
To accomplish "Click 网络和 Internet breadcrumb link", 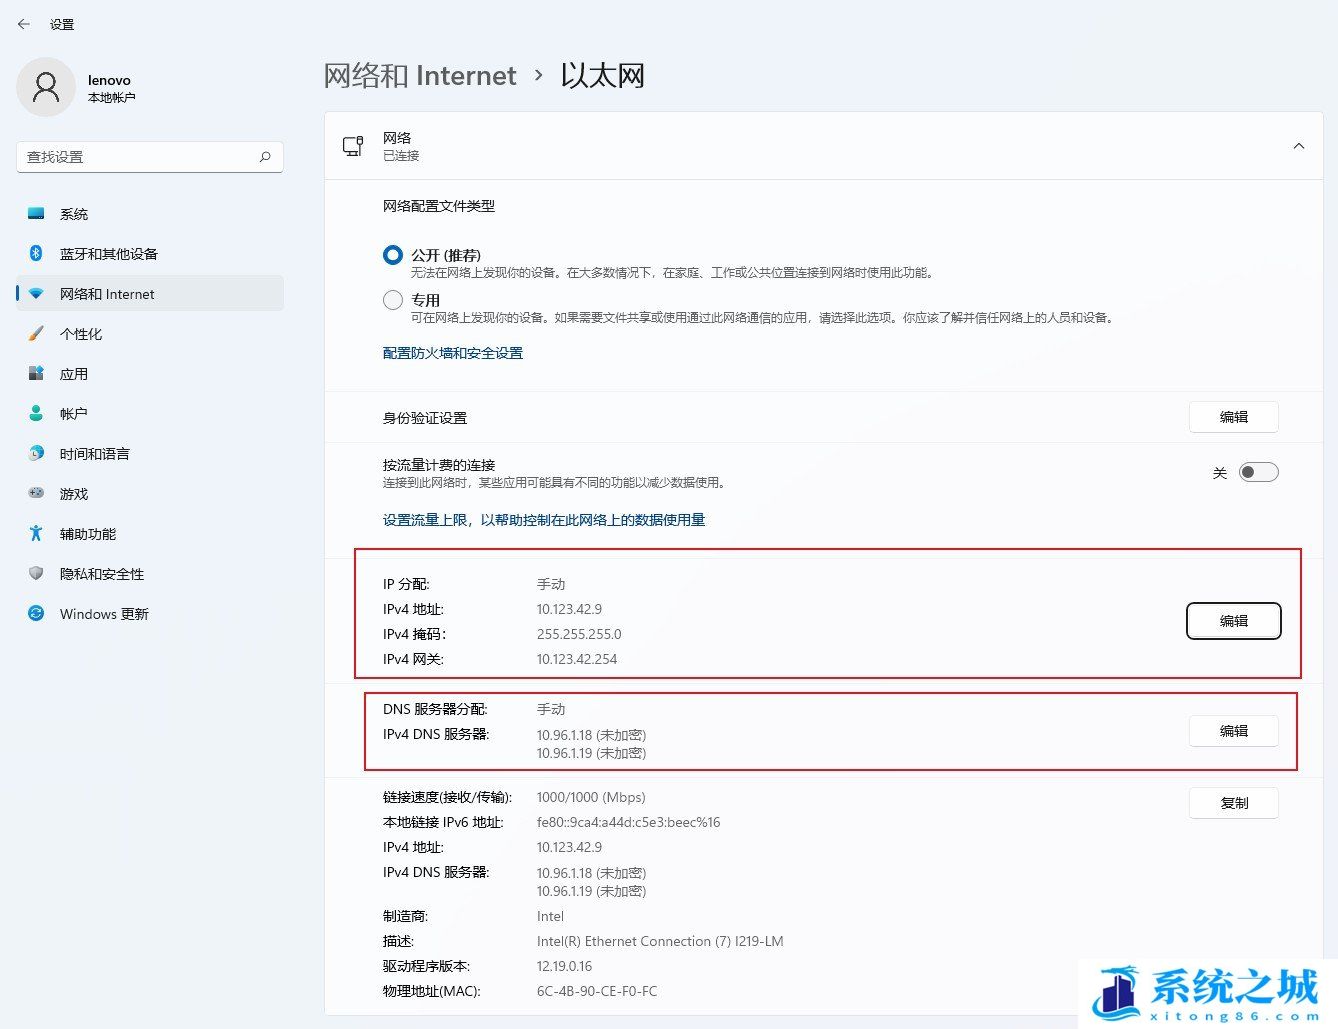I will click(420, 76).
